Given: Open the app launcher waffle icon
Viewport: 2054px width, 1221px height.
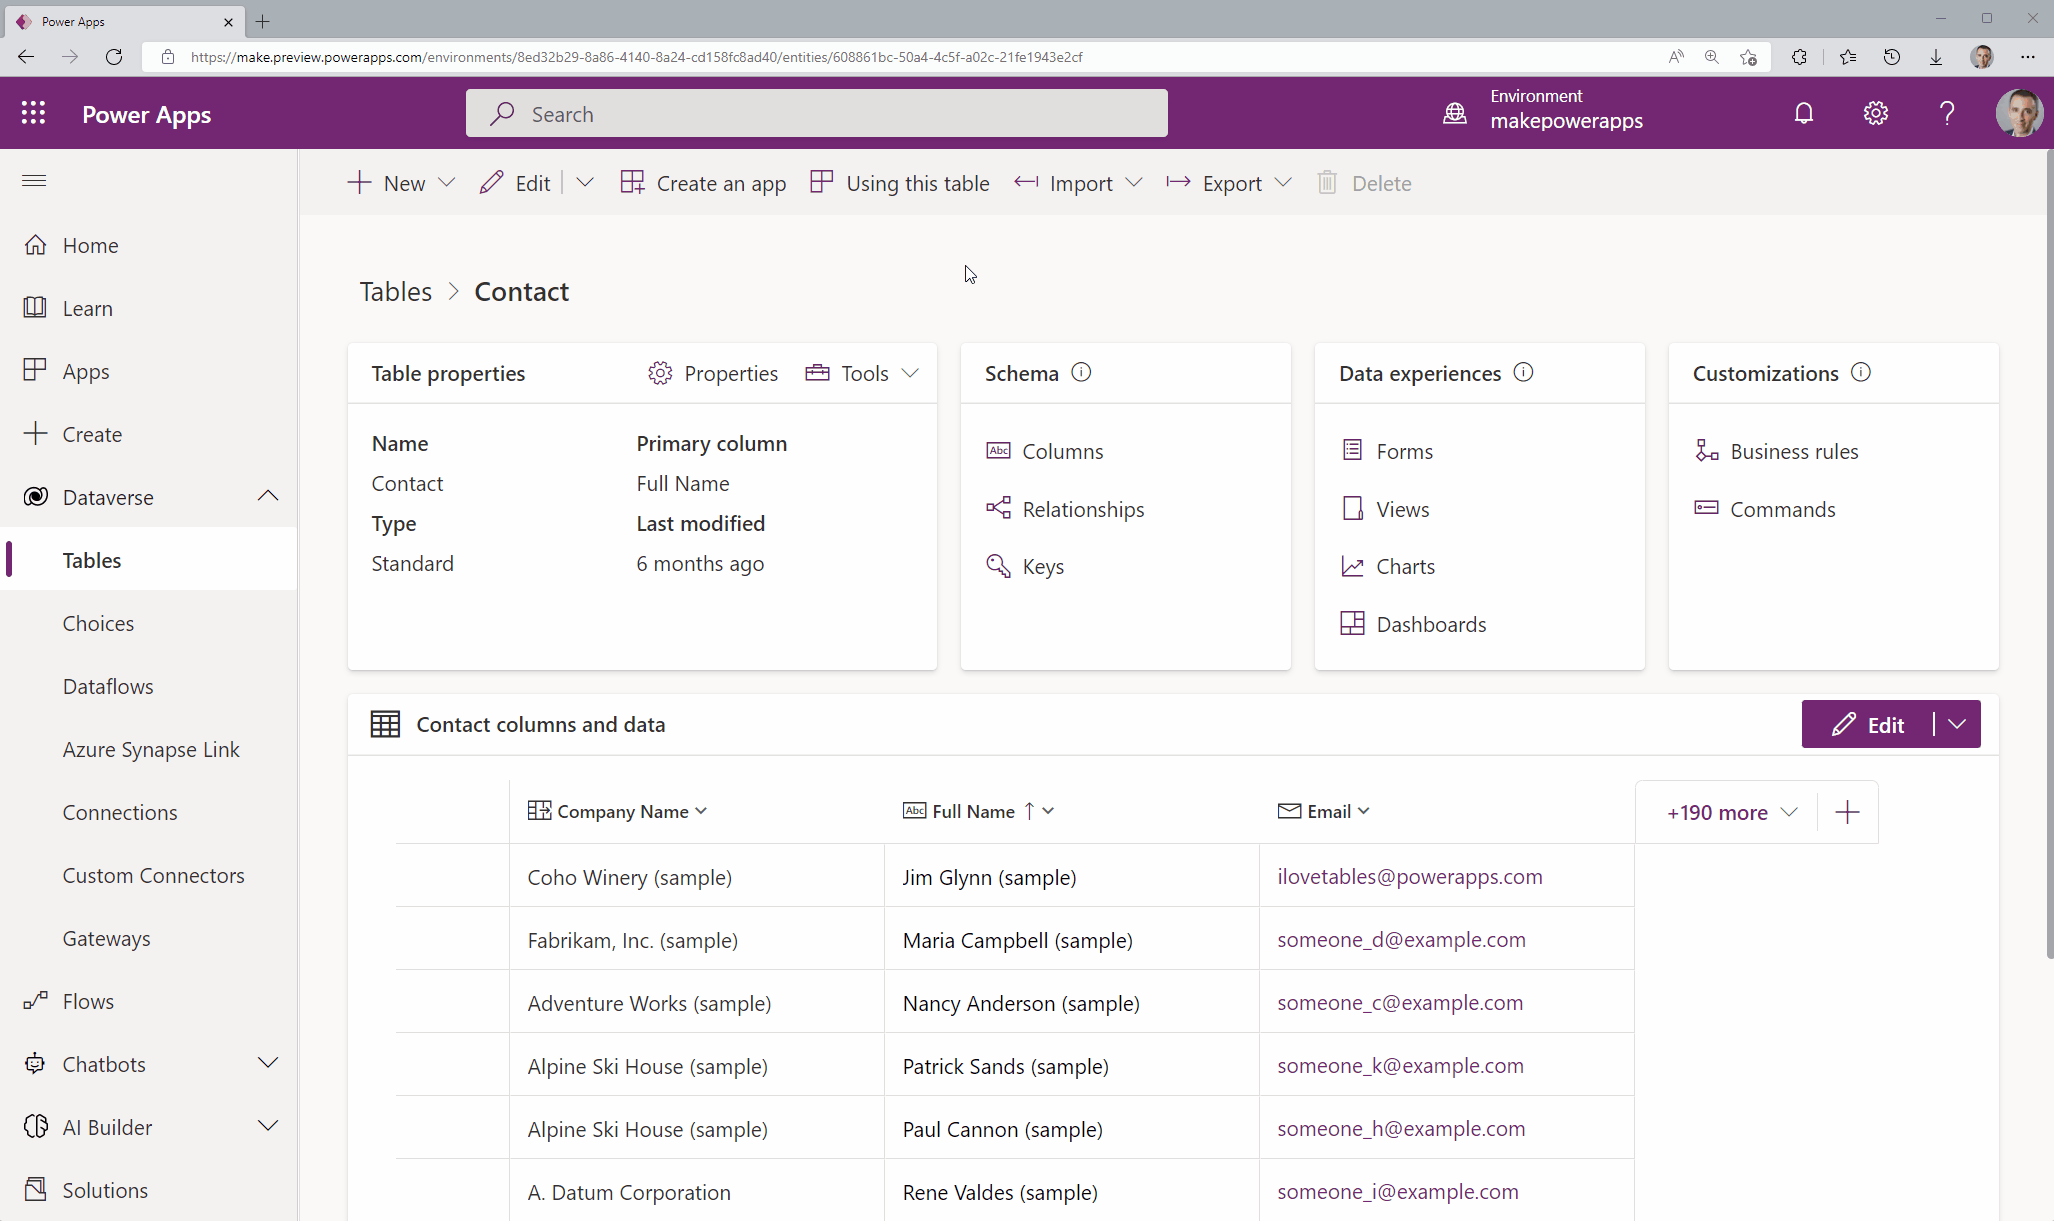Looking at the screenshot, I should coord(33,113).
